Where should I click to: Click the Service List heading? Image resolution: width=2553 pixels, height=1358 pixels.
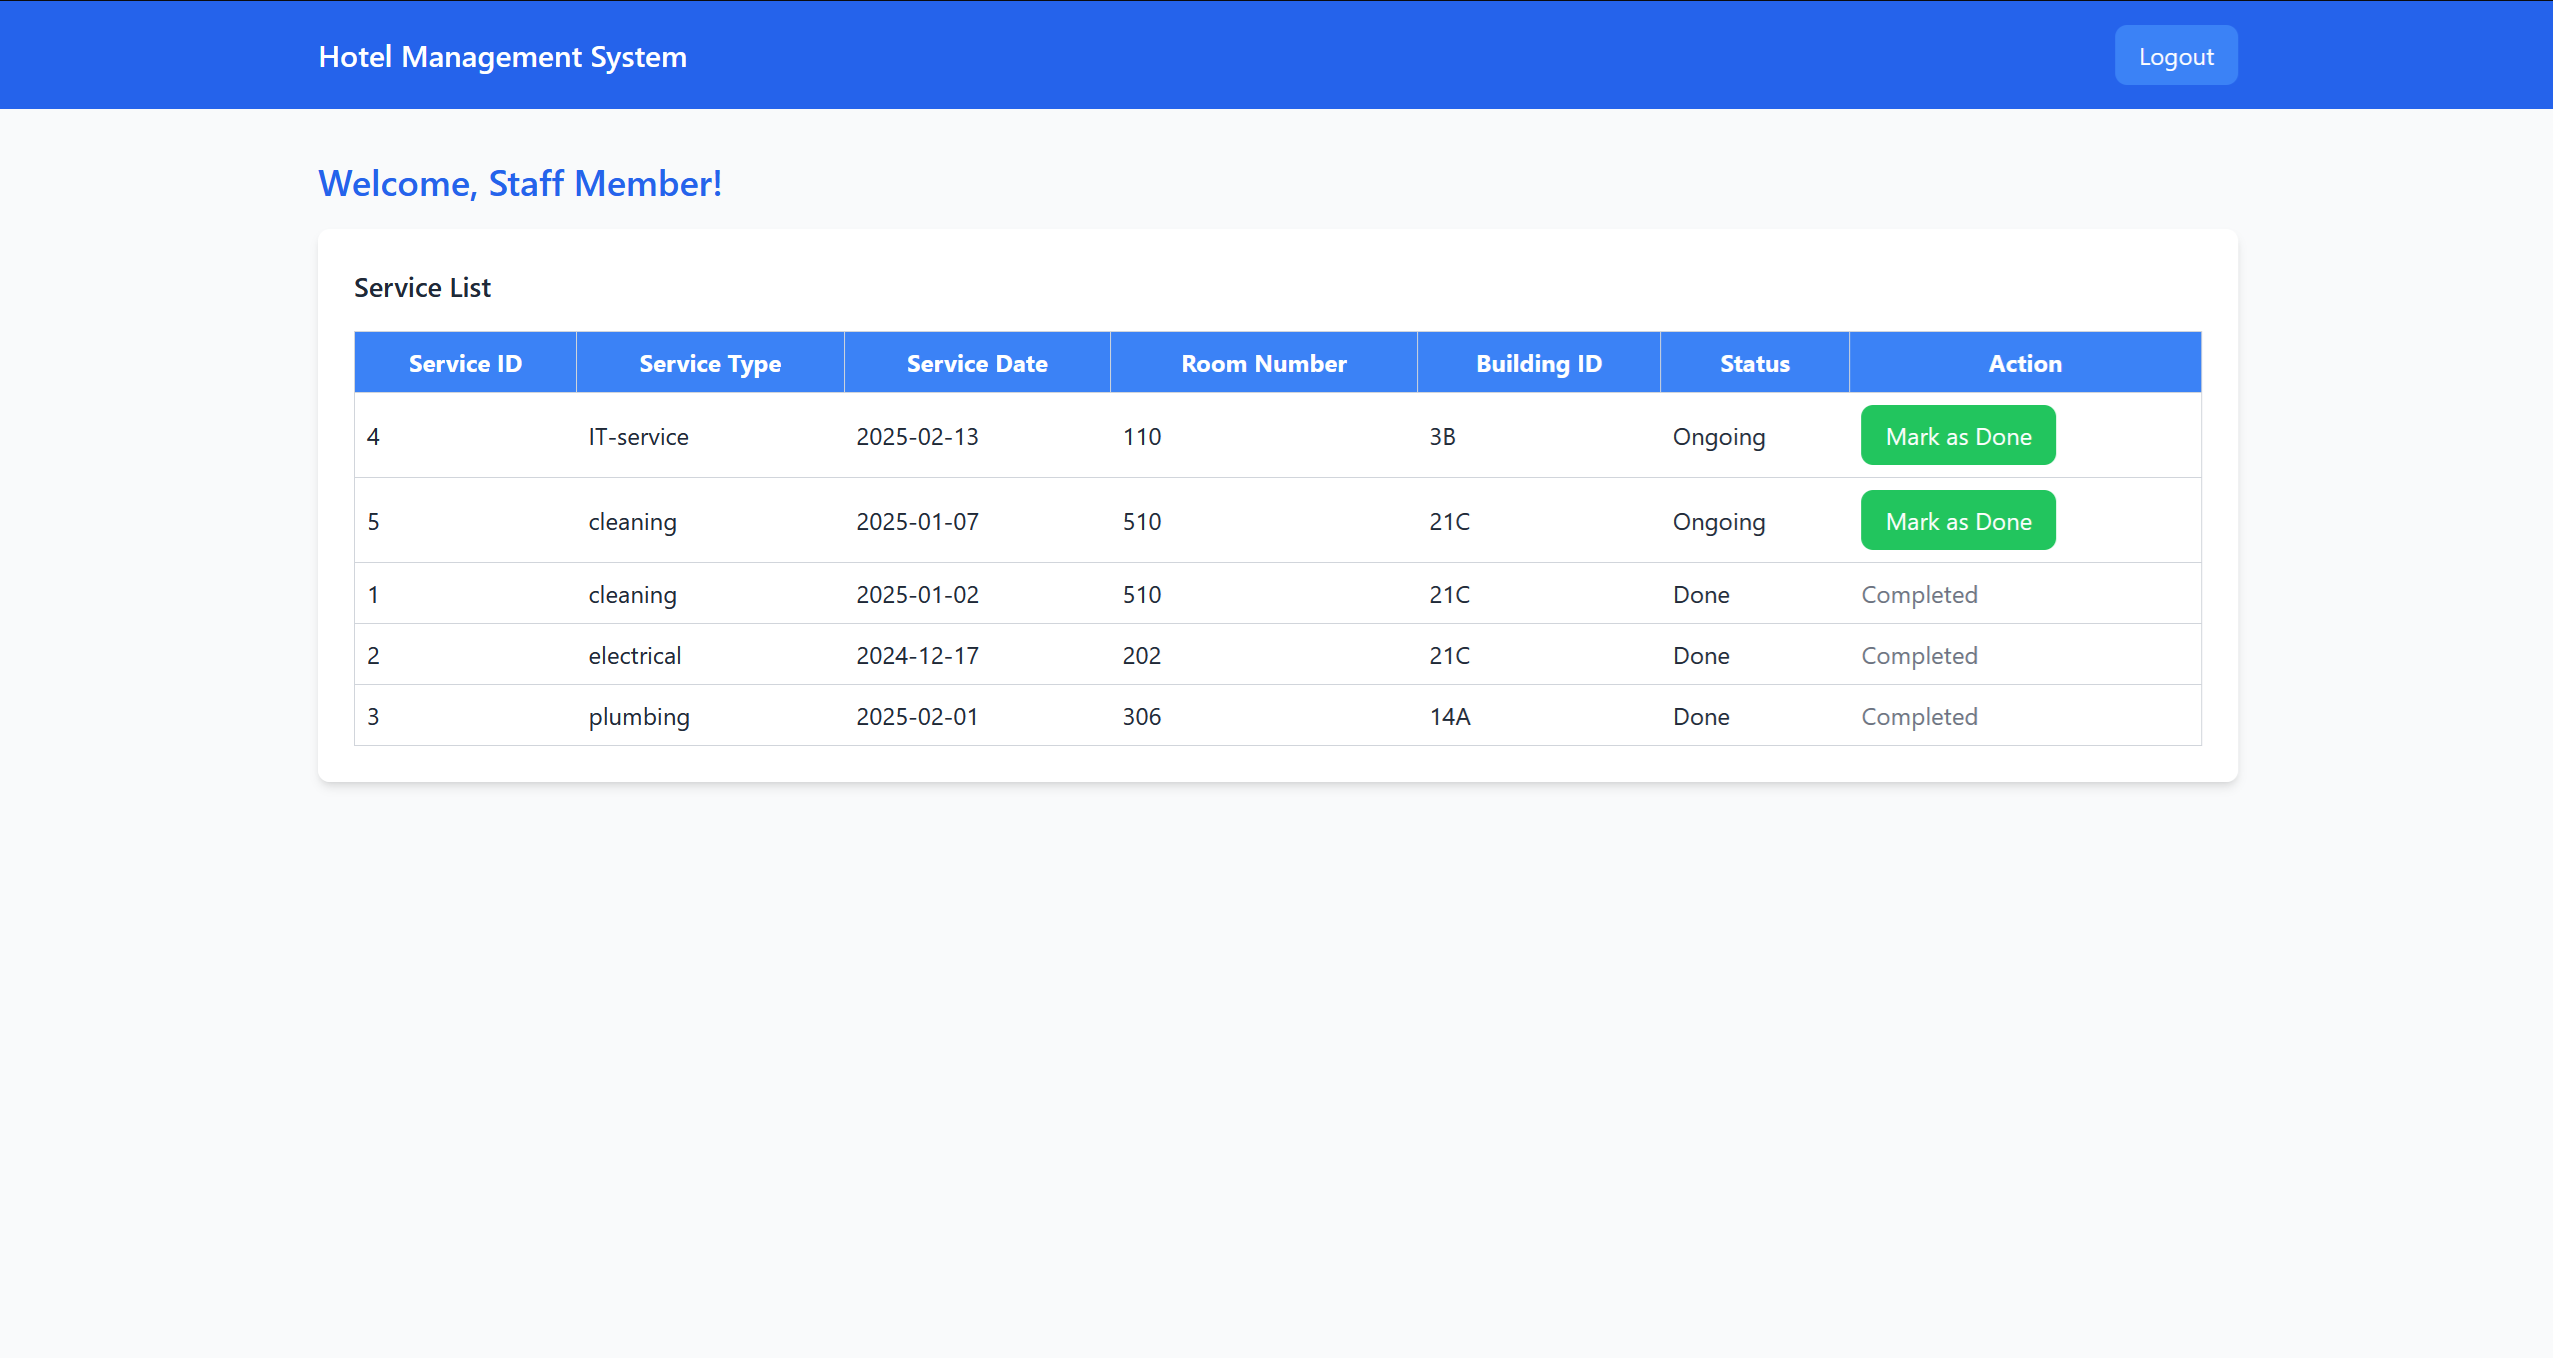point(422,288)
